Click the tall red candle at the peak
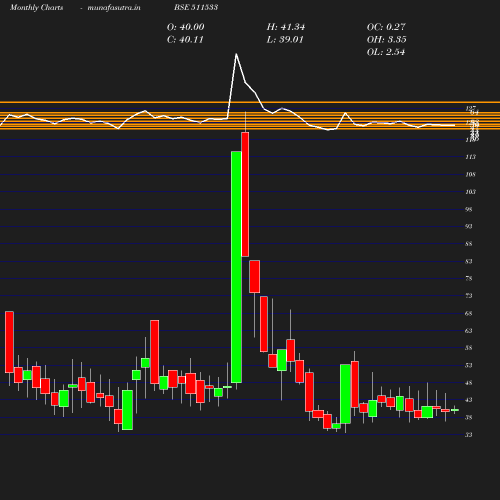 click(x=245, y=194)
